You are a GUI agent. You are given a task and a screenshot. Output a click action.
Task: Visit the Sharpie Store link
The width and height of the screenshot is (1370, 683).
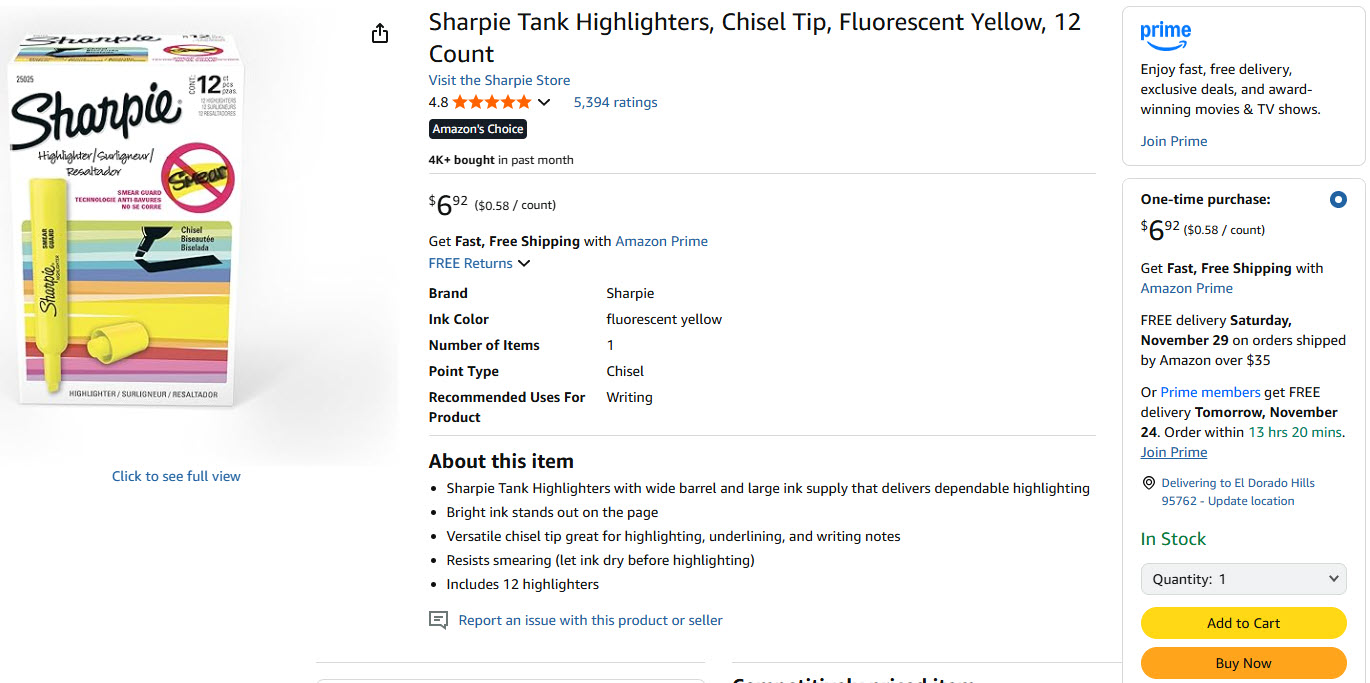coord(499,80)
